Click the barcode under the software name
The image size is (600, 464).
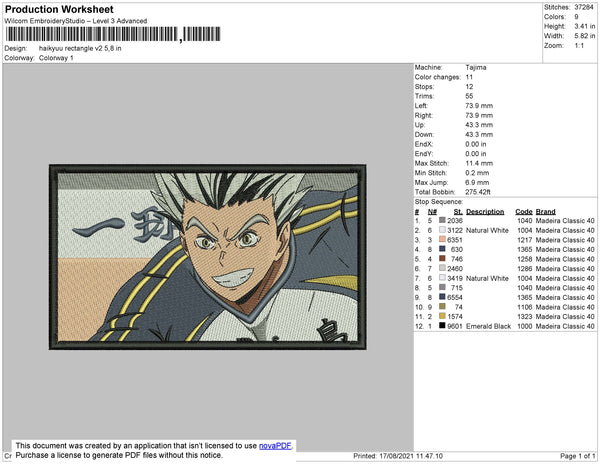[x=113, y=34]
